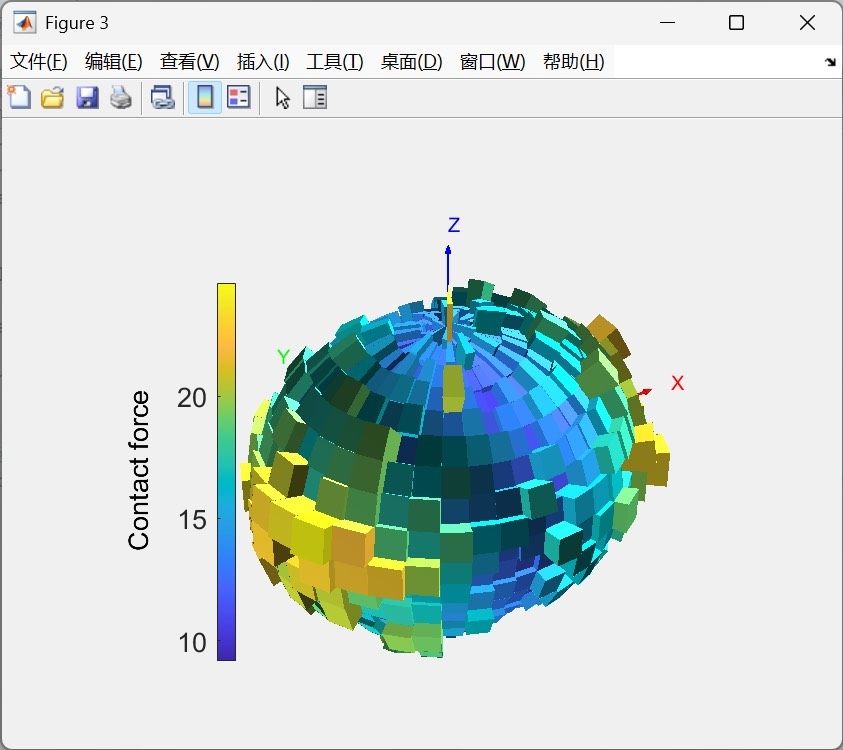
Task: Save the figure using the floppy disk icon
Action: click(87, 98)
